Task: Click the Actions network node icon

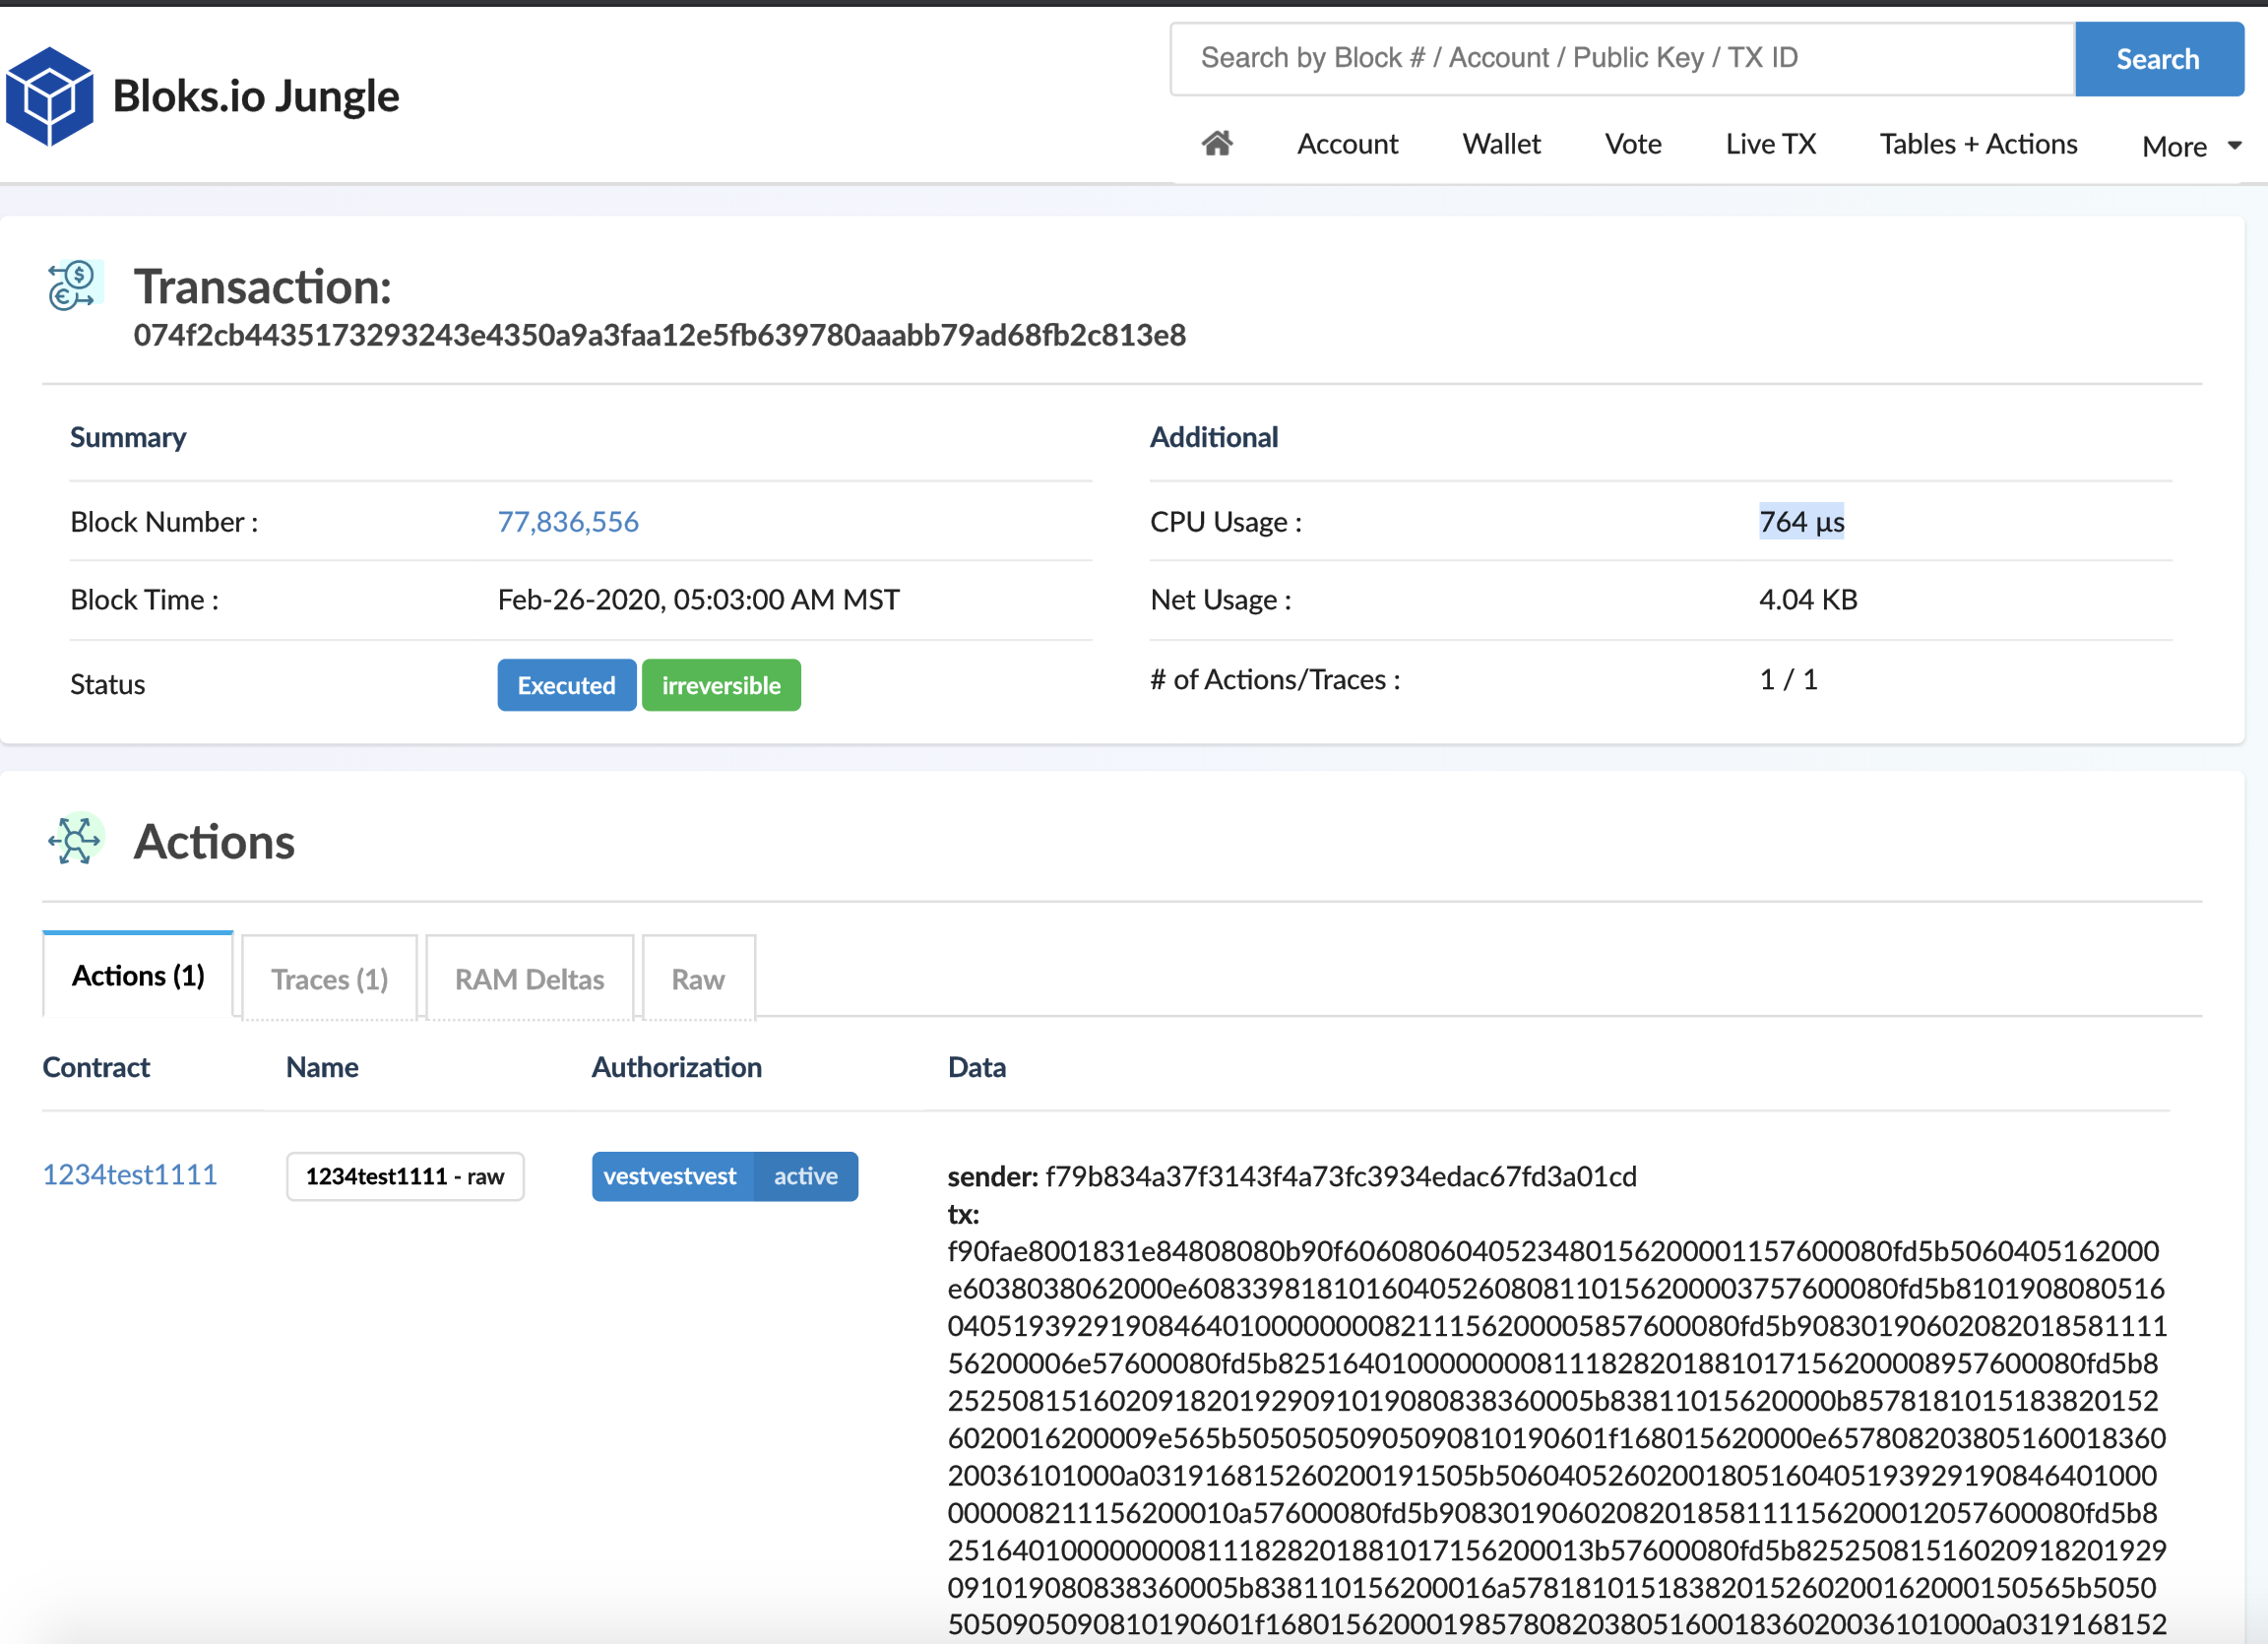Action: [x=74, y=840]
